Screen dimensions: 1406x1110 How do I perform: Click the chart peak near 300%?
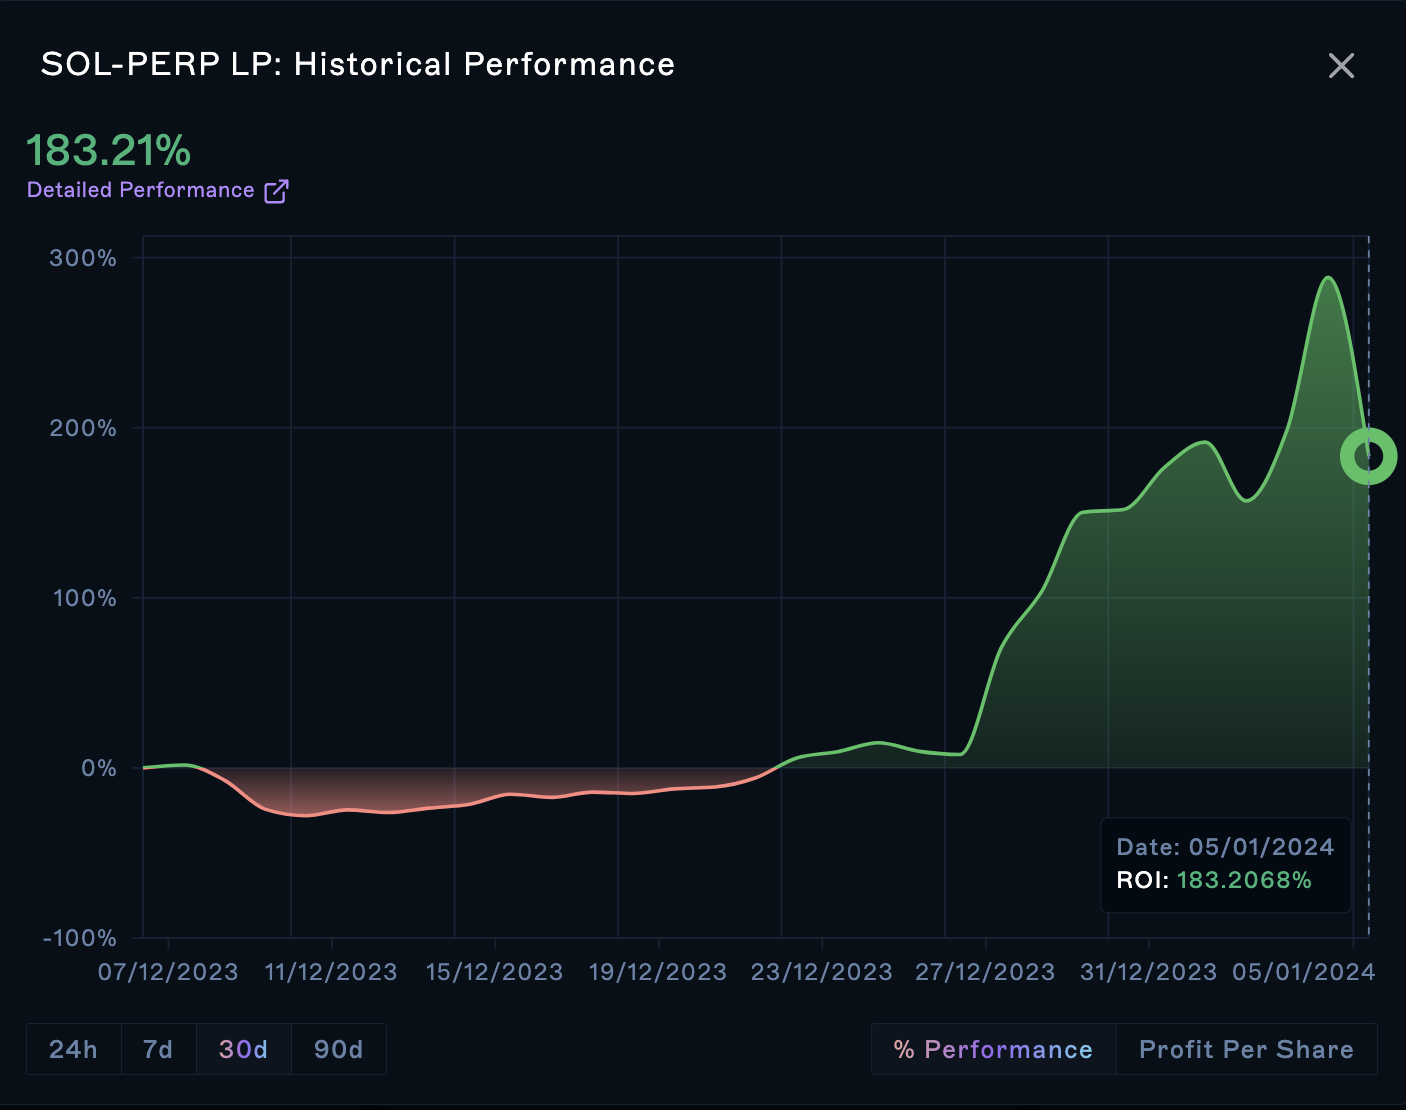click(1328, 278)
